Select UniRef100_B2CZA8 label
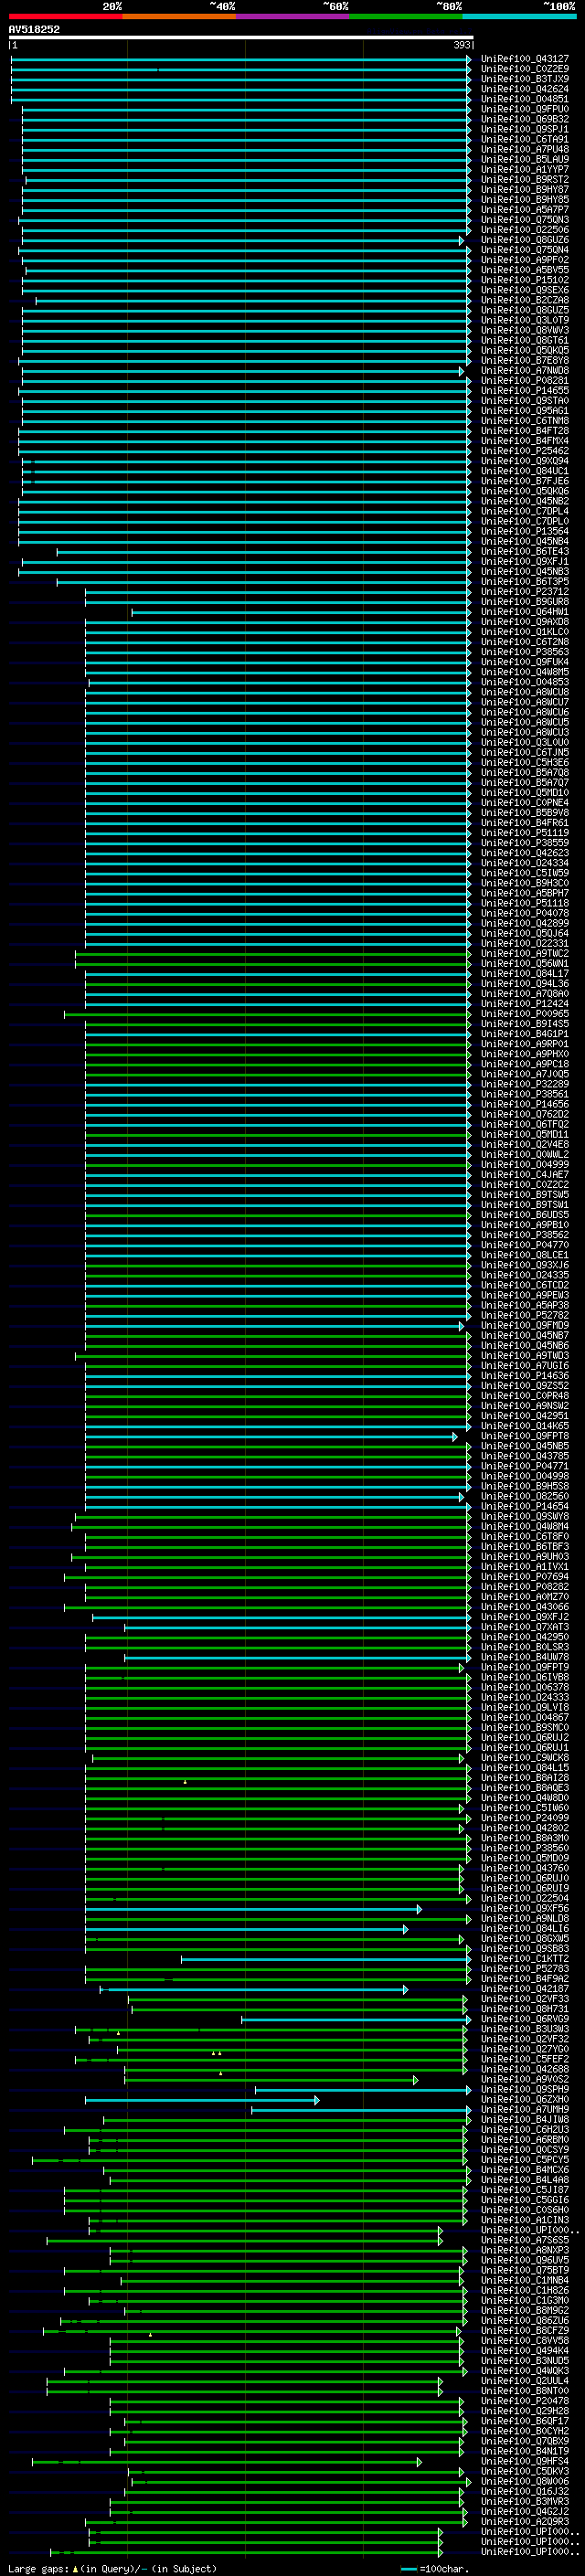 coord(525,300)
